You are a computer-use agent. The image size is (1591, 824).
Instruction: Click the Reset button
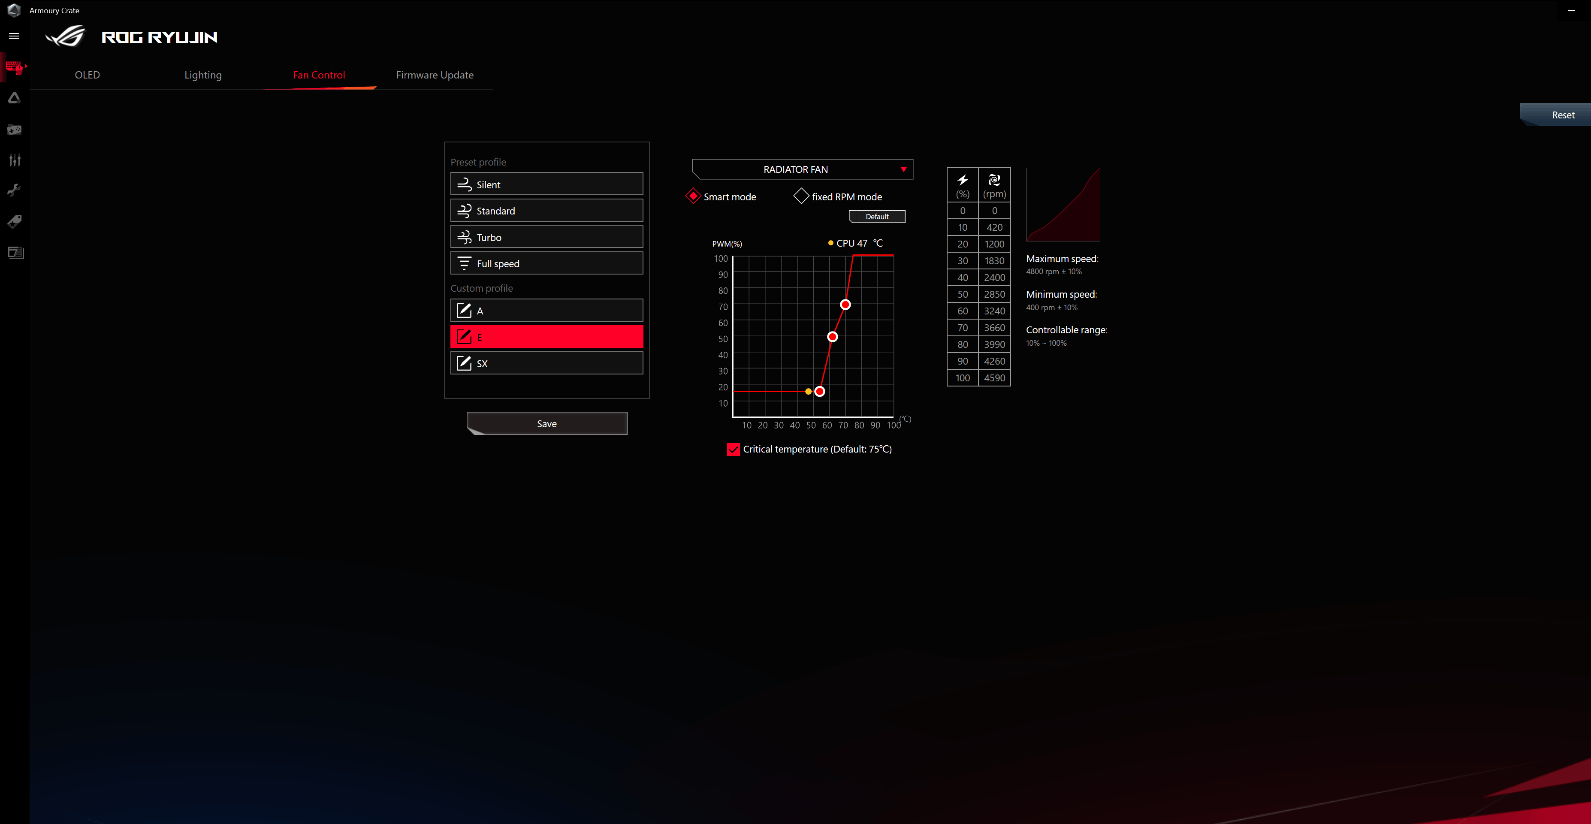(1556, 114)
